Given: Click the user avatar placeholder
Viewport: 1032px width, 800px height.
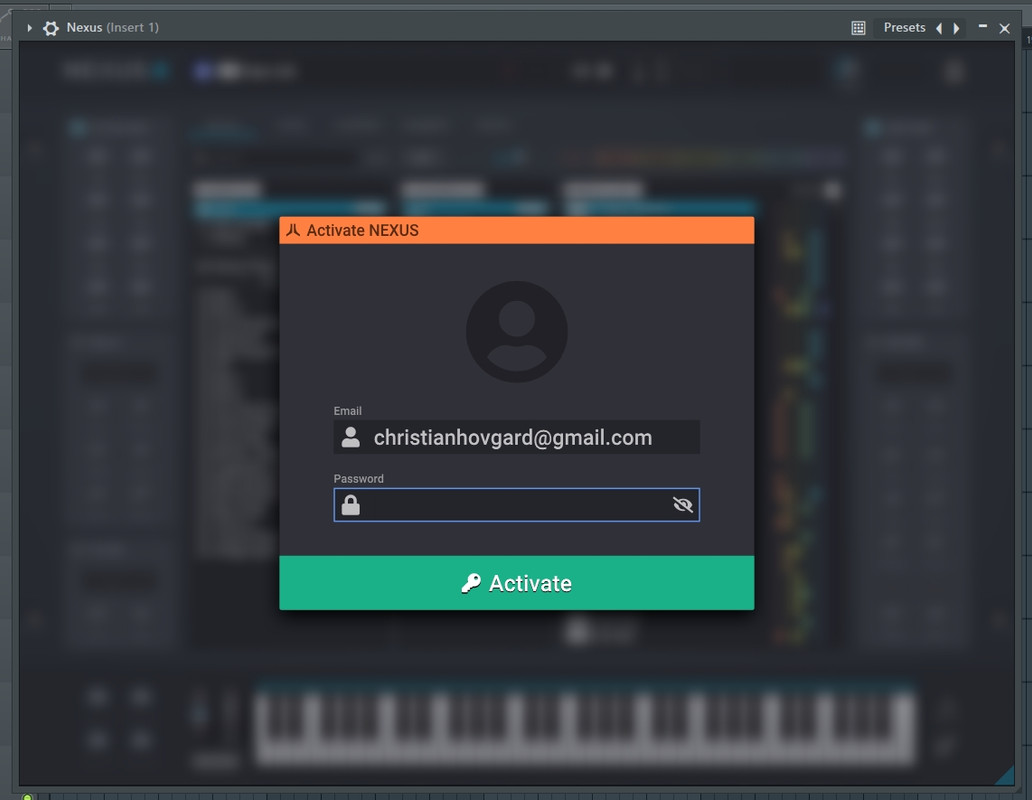Looking at the screenshot, I should click(x=517, y=332).
